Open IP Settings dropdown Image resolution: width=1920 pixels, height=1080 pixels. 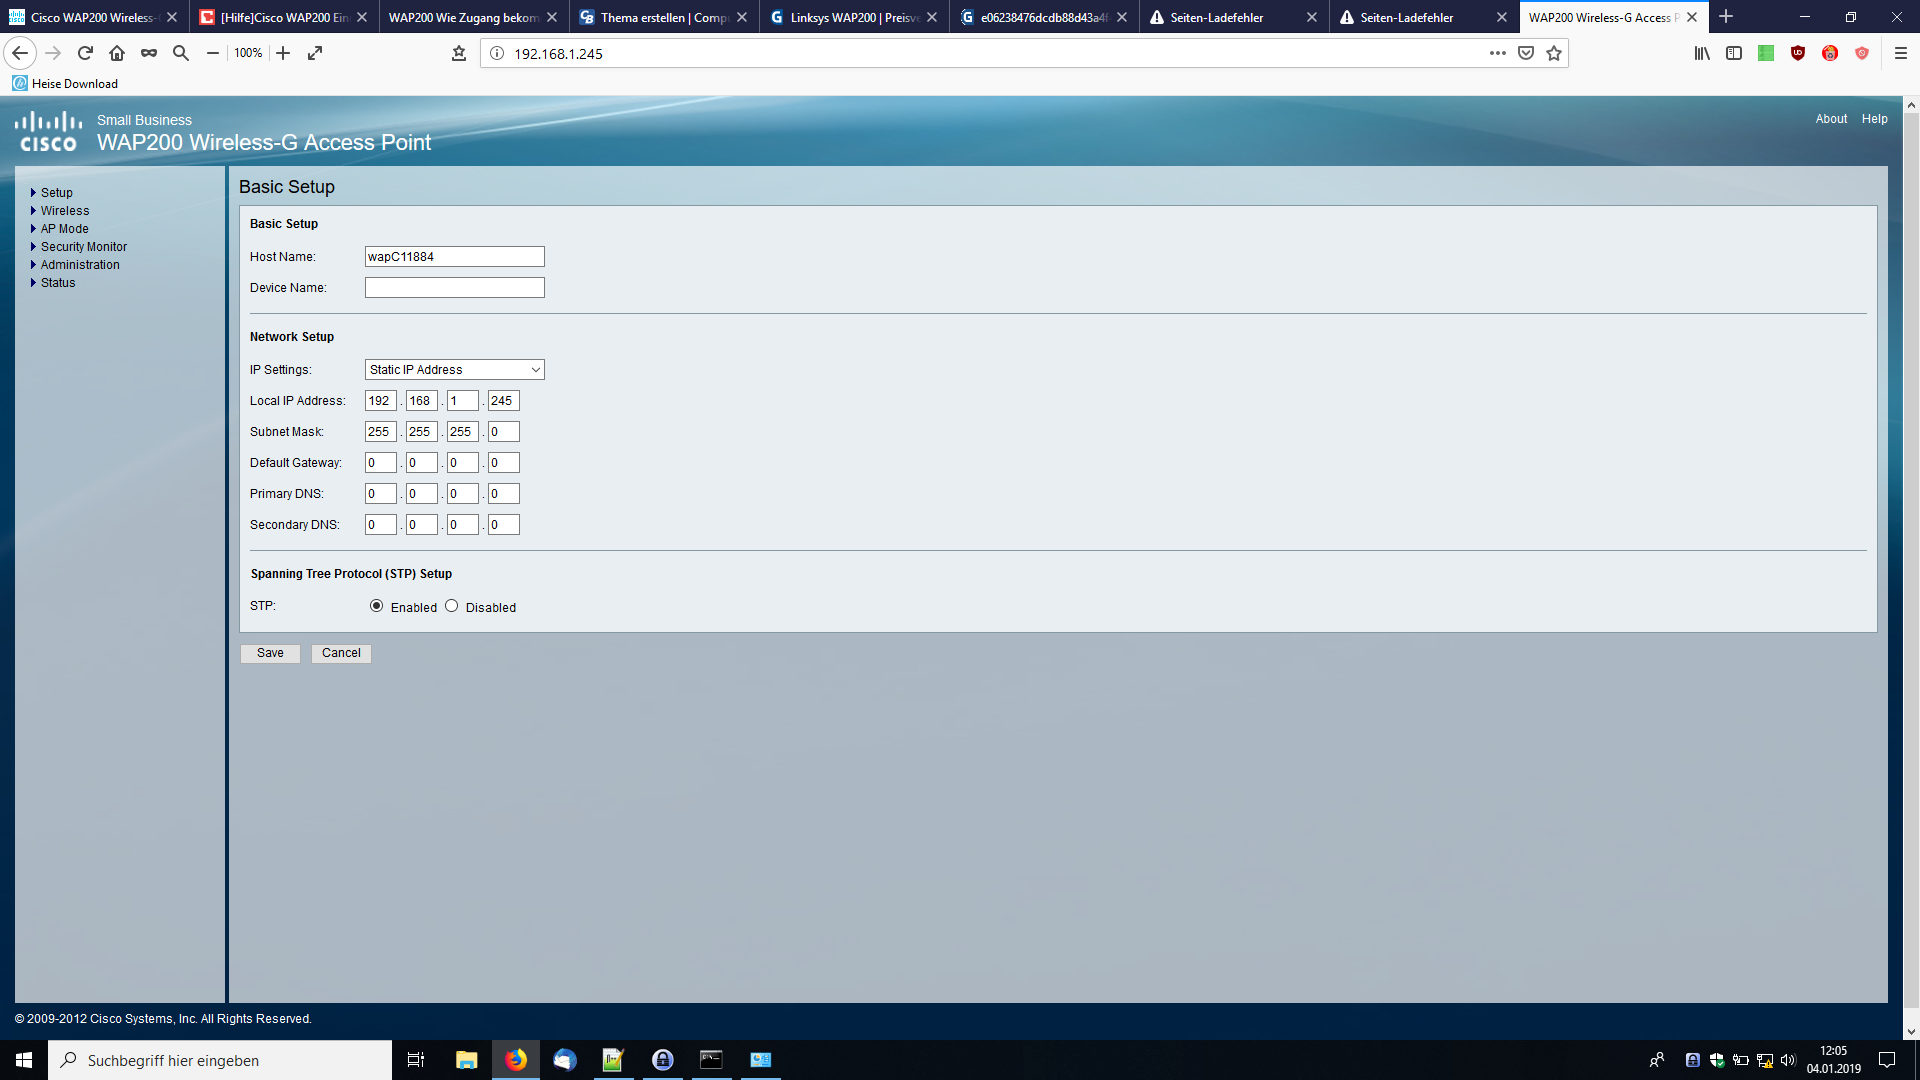tap(454, 370)
